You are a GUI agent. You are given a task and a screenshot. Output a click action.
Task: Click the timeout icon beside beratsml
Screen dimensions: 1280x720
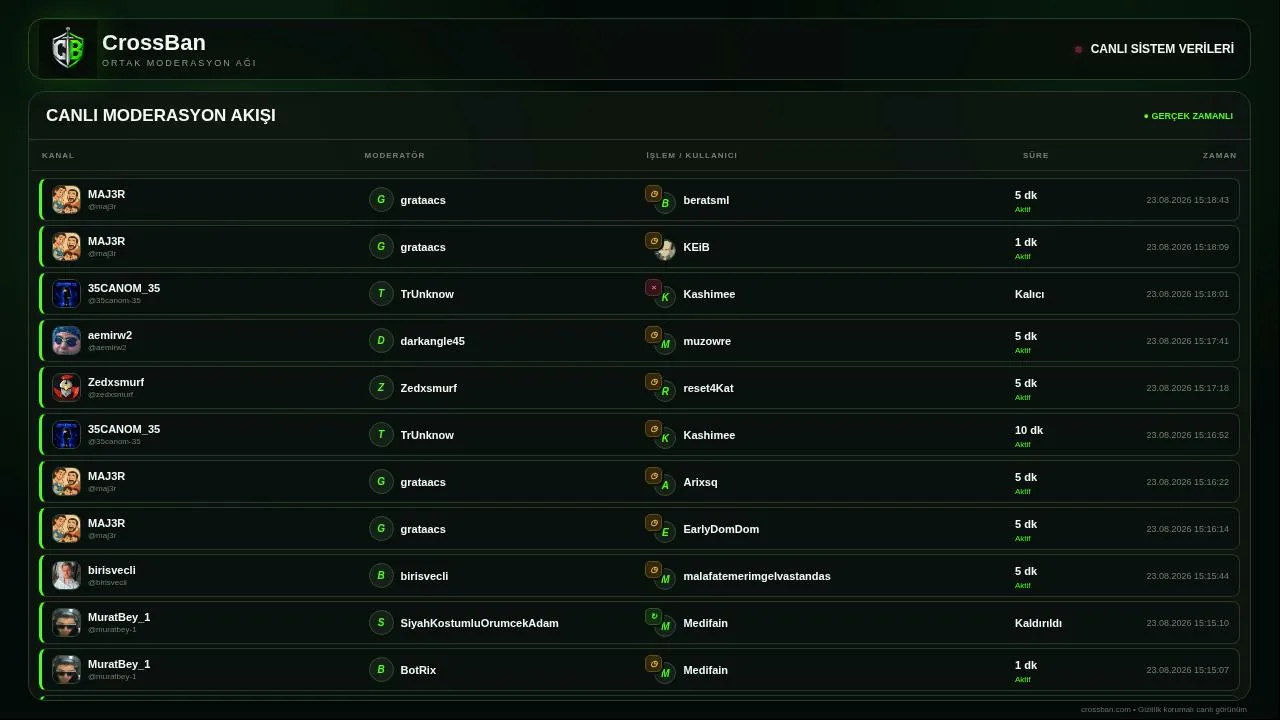(x=653, y=194)
